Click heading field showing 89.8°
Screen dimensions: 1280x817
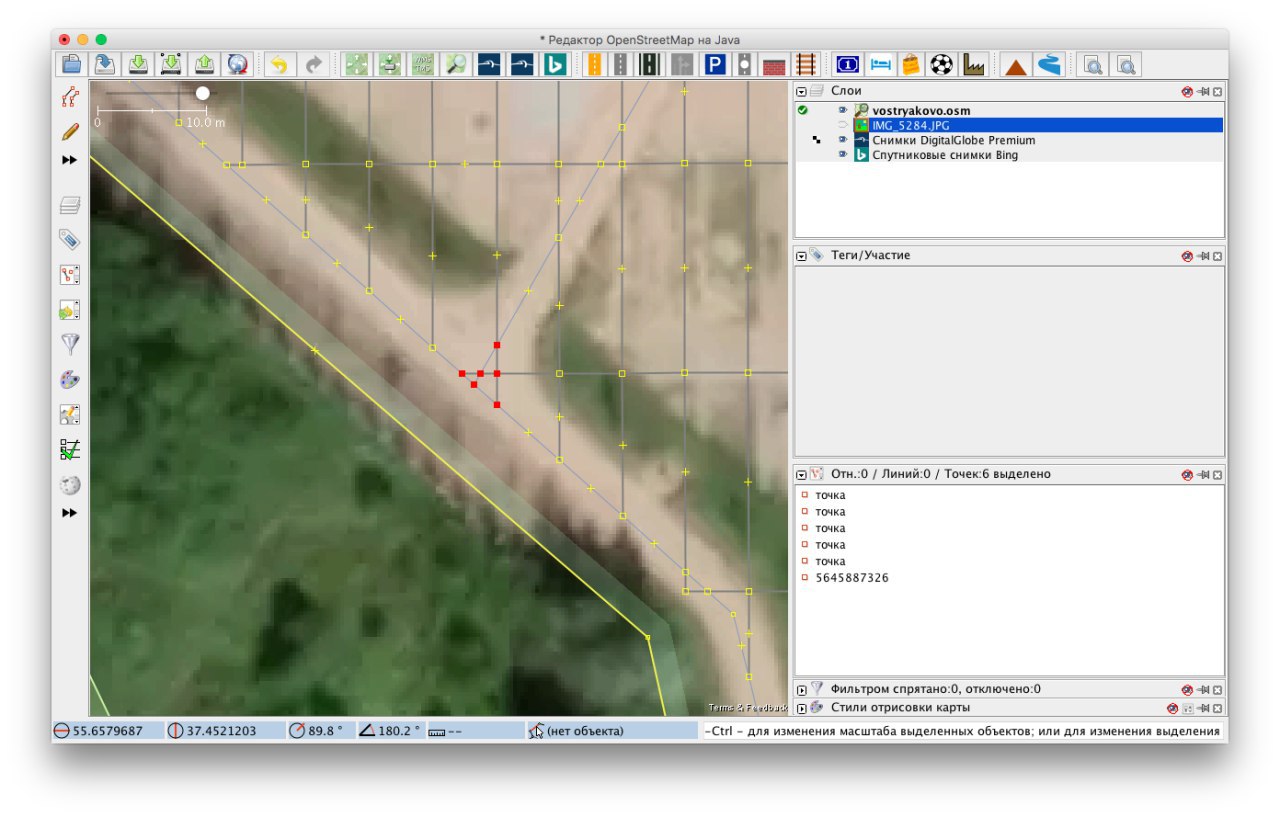[x=319, y=731]
